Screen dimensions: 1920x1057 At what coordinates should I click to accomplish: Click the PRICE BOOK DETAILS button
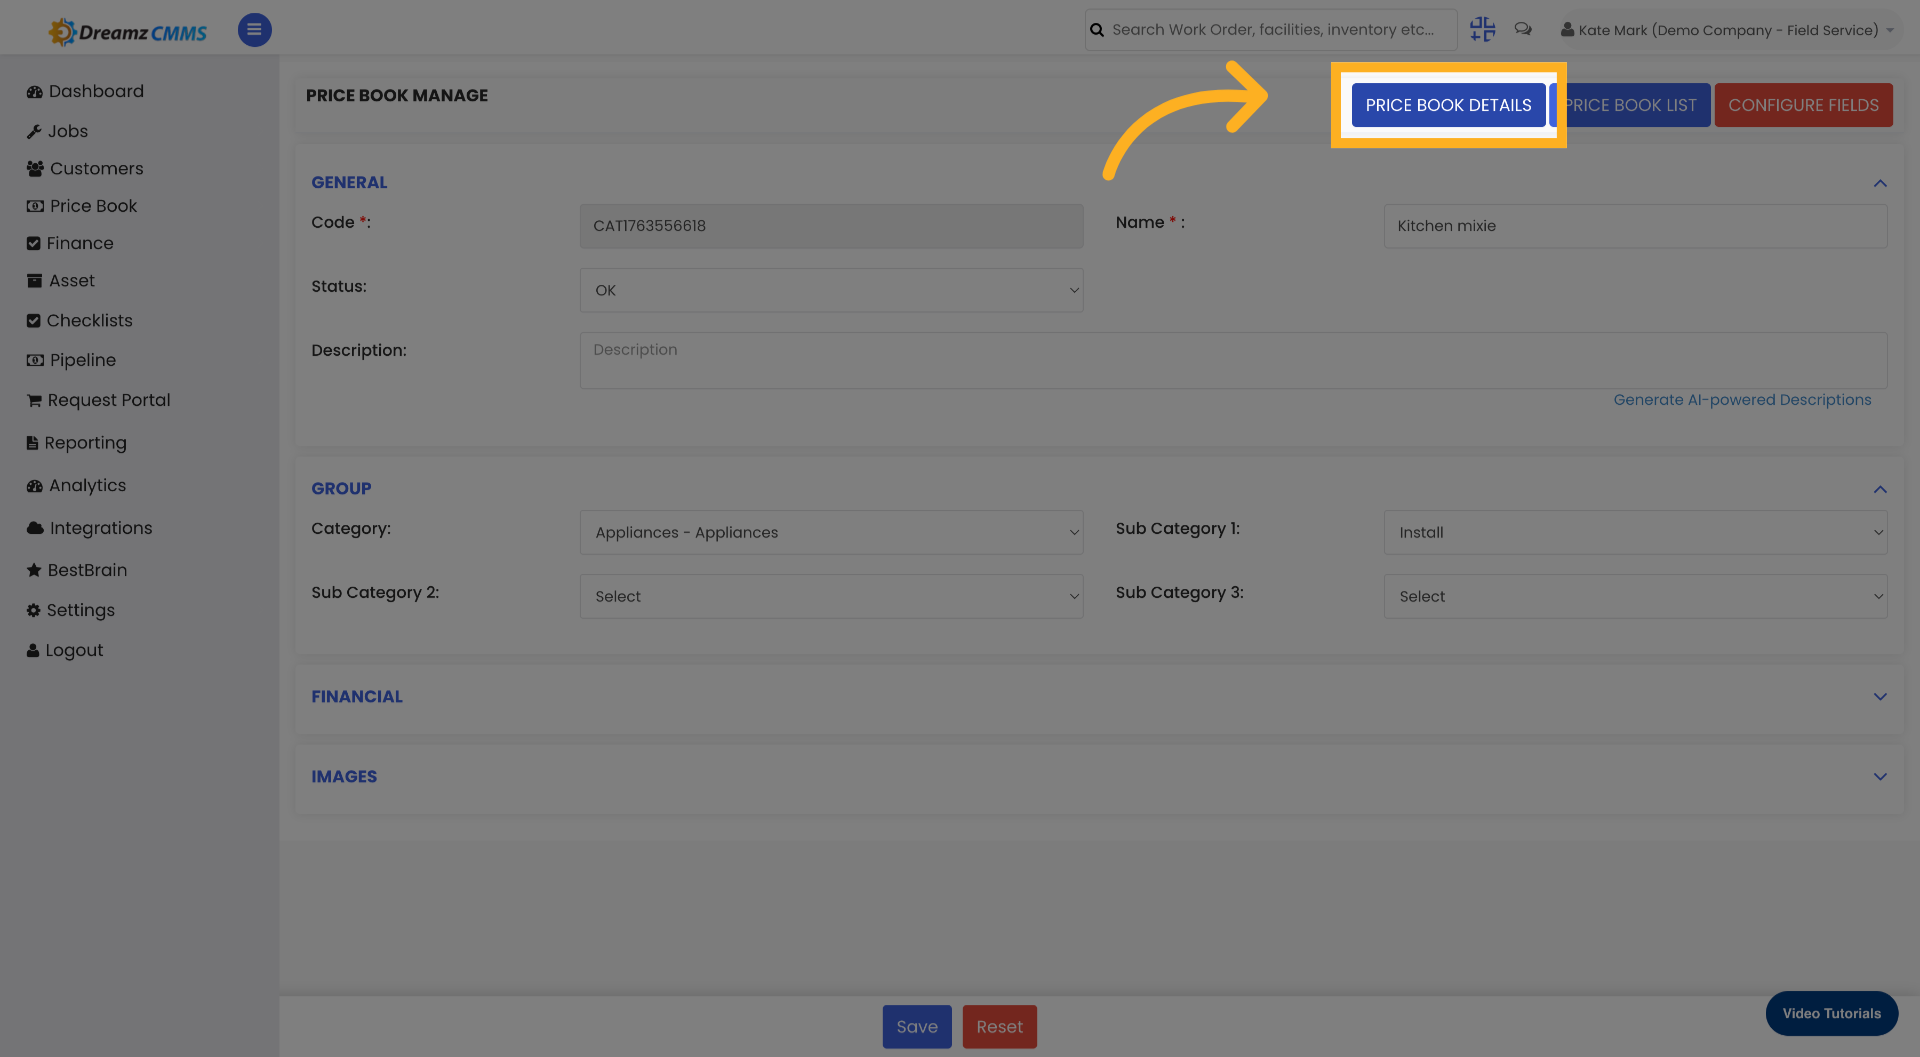point(1448,105)
